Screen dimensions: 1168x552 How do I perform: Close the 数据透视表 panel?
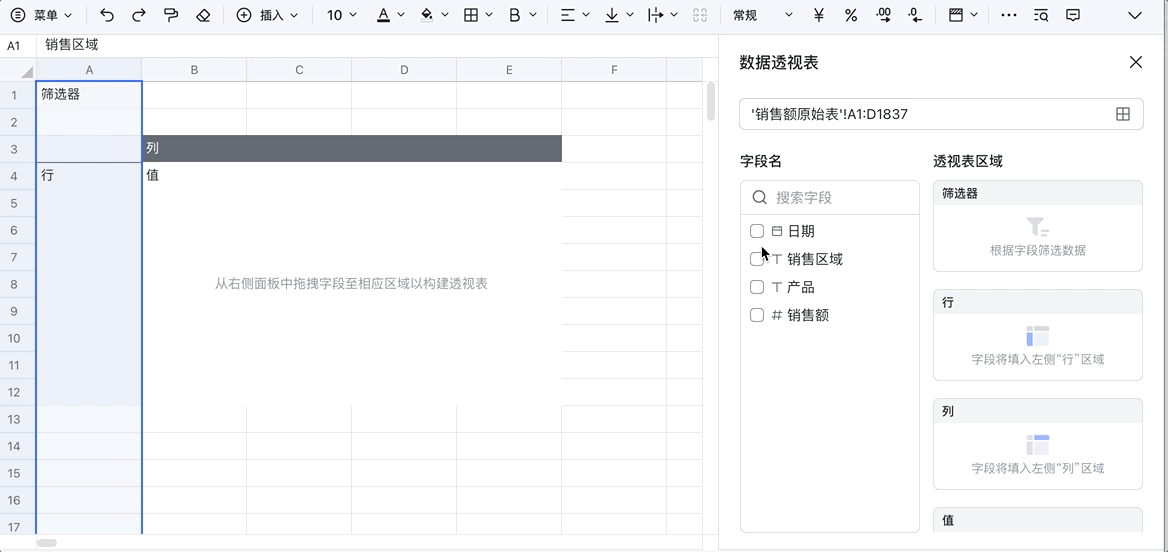1135,62
